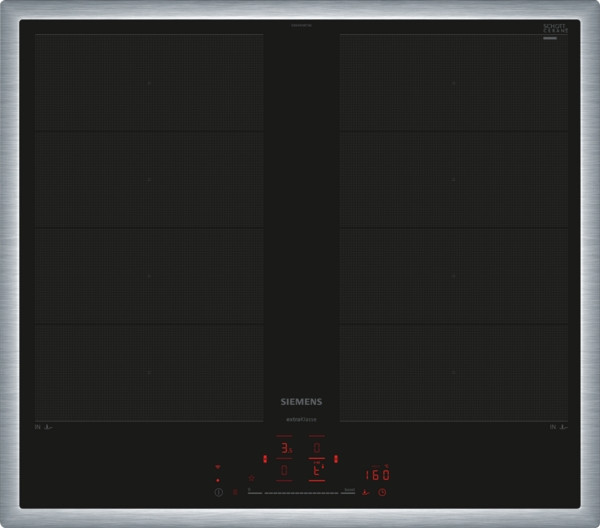Select the rear-left zone showing 0
Image resolution: width=600 pixels, height=528 pixels.
(286, 469)
